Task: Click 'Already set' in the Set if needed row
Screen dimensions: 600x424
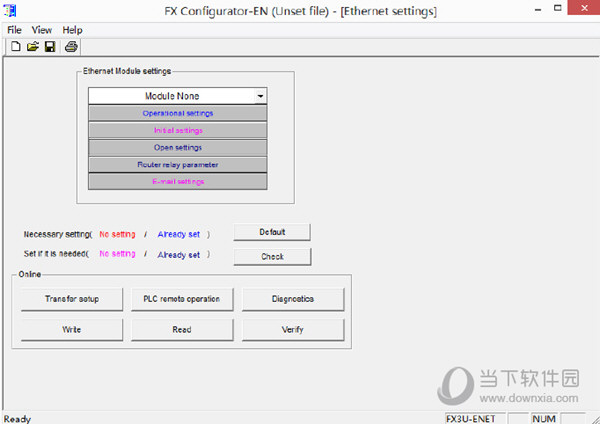Action: click(179, 254)
